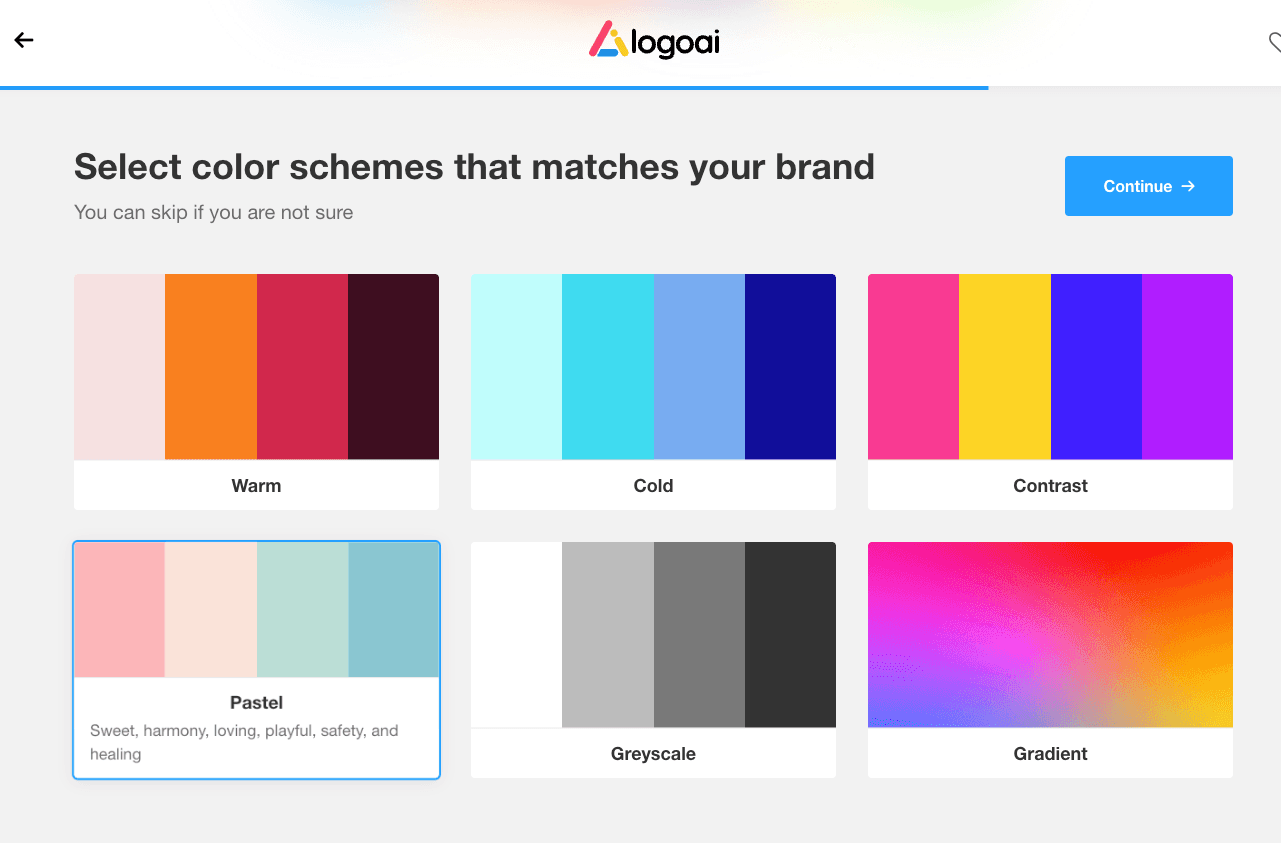The image size is (1281, 843).
Task: Click the heart favorites icon
Action: (1274, 42)
